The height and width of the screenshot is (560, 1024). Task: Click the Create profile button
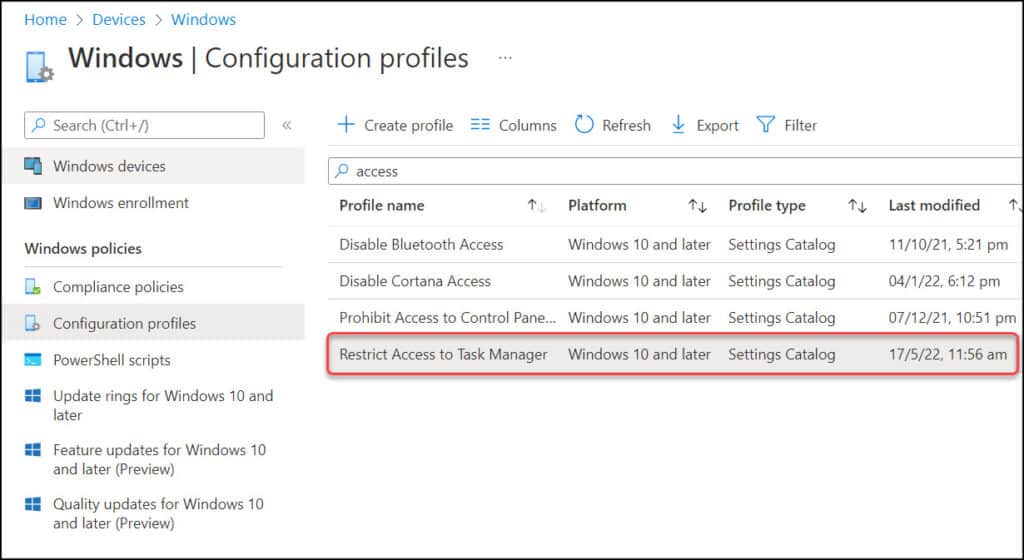click(395, 125)
